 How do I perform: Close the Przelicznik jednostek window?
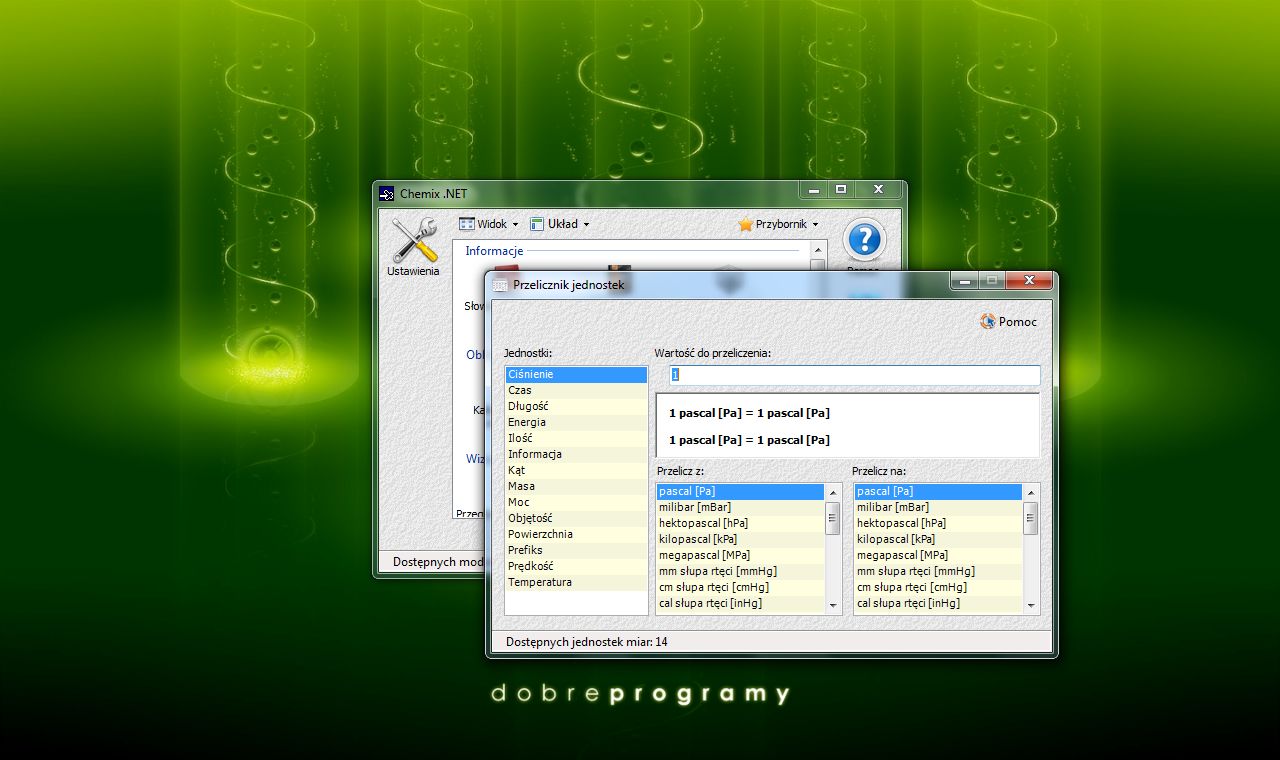pyautogui.click(x=1028, y=281)
